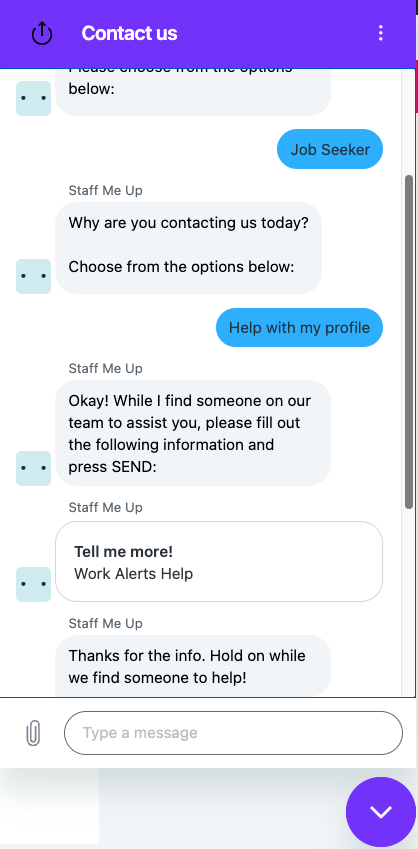Click bot avatar near 'options below' message
This screenshot has height=849, width=418.
pos(34,99)
